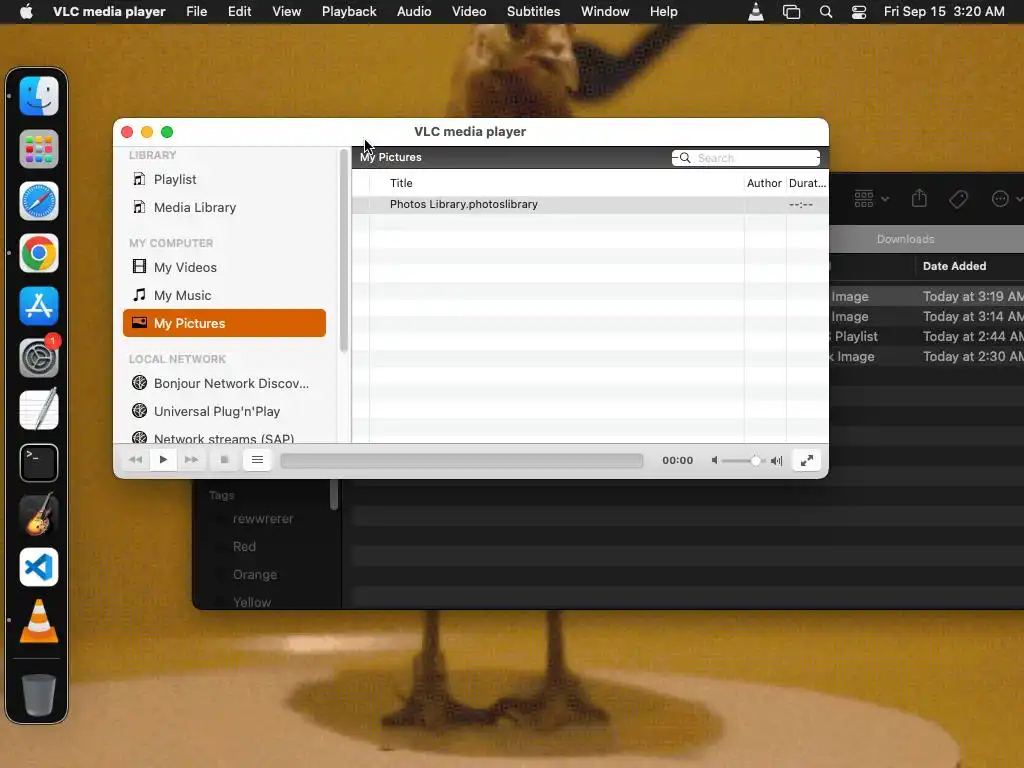This screenshot has width=1024, height=768.
Task: Open the Audio menu
Action: point(414,12)
